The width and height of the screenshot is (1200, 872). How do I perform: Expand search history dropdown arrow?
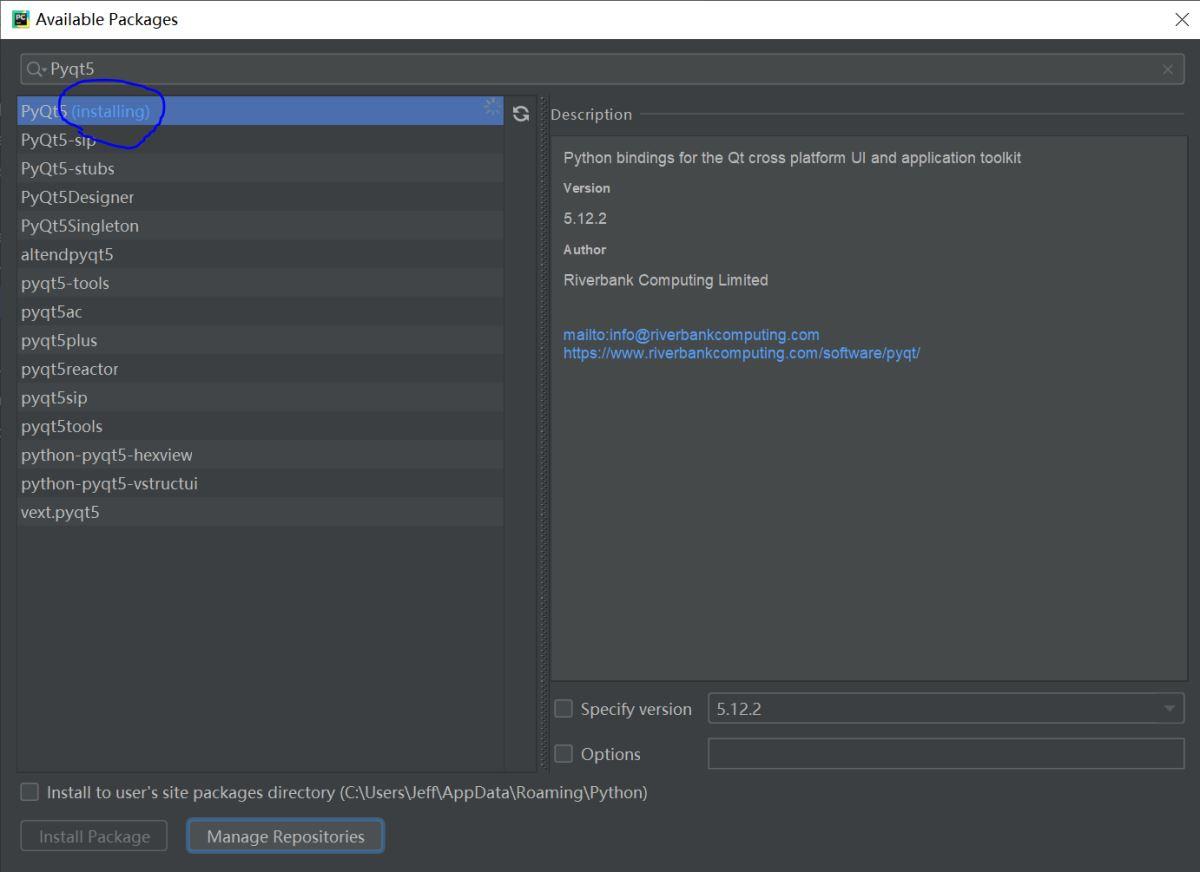[x=43, y=70]
